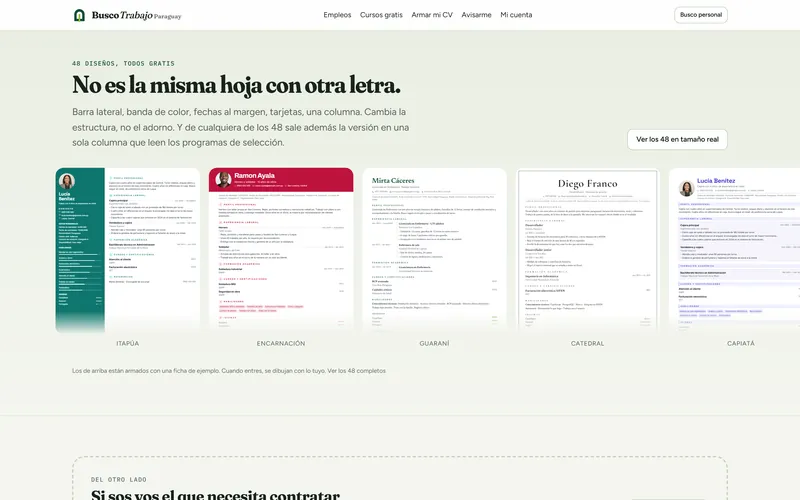This screenshot has height=500, width=800.
Task: Select the Avisarme nav item
Action: pos(477,15)
